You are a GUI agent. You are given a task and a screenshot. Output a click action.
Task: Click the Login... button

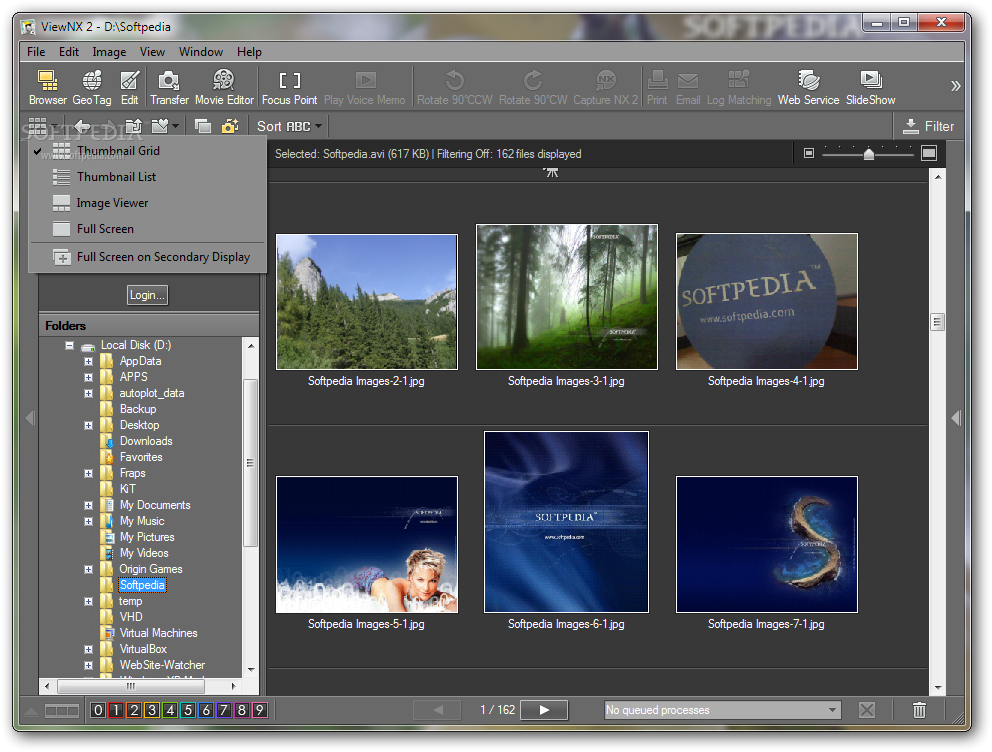coord(147,295)
